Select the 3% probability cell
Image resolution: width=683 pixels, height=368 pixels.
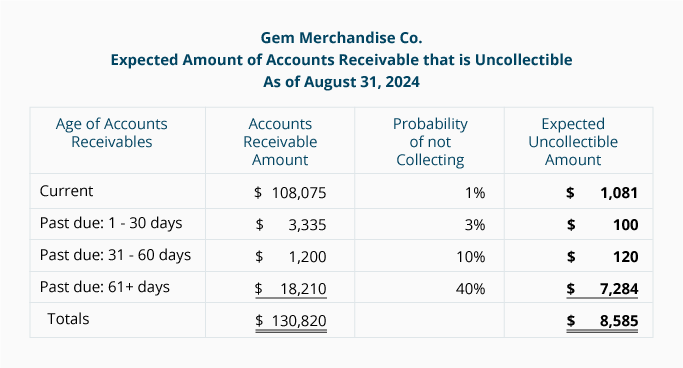click(x=475, y=225)
